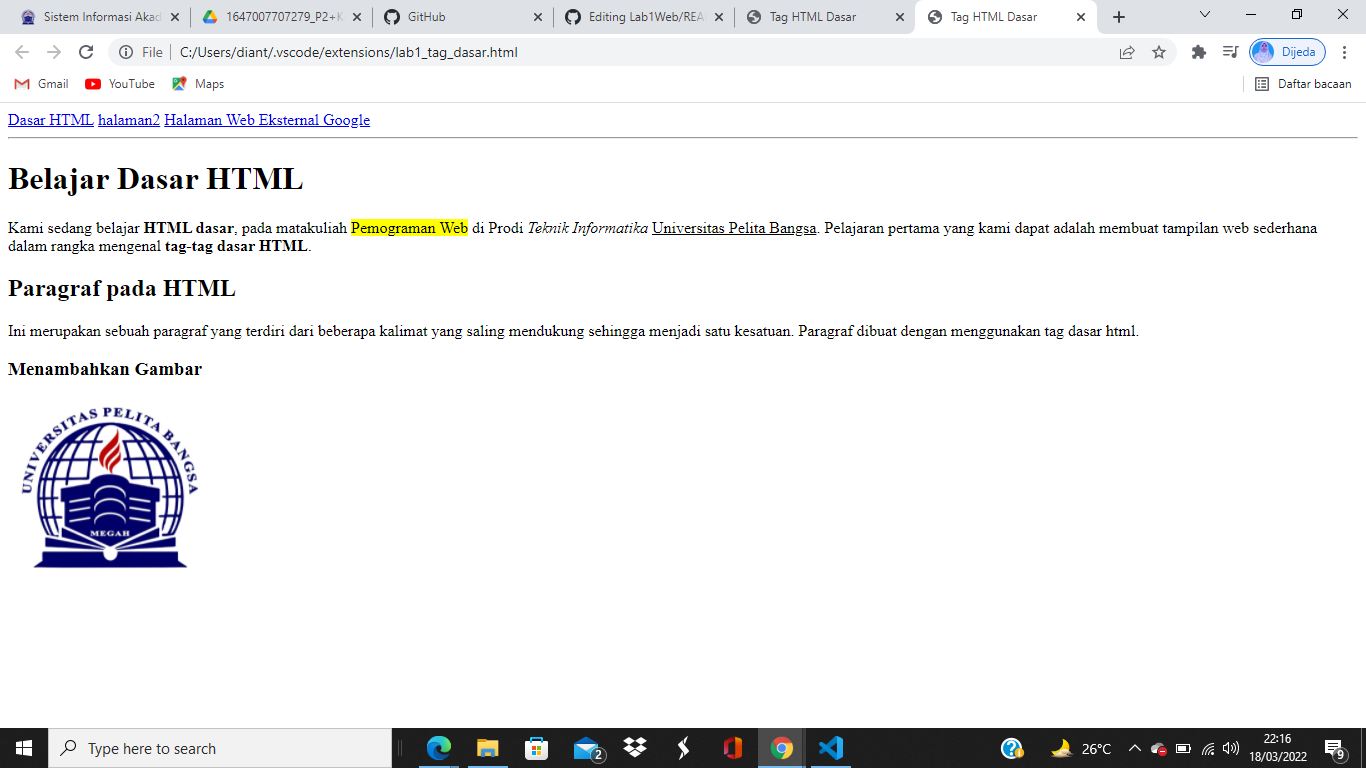Image resolution: width=1366 pixels, height=768 pixels.
Task: Open Halaman Web Eksternal Google link
Action: click(x=267, y=120)
